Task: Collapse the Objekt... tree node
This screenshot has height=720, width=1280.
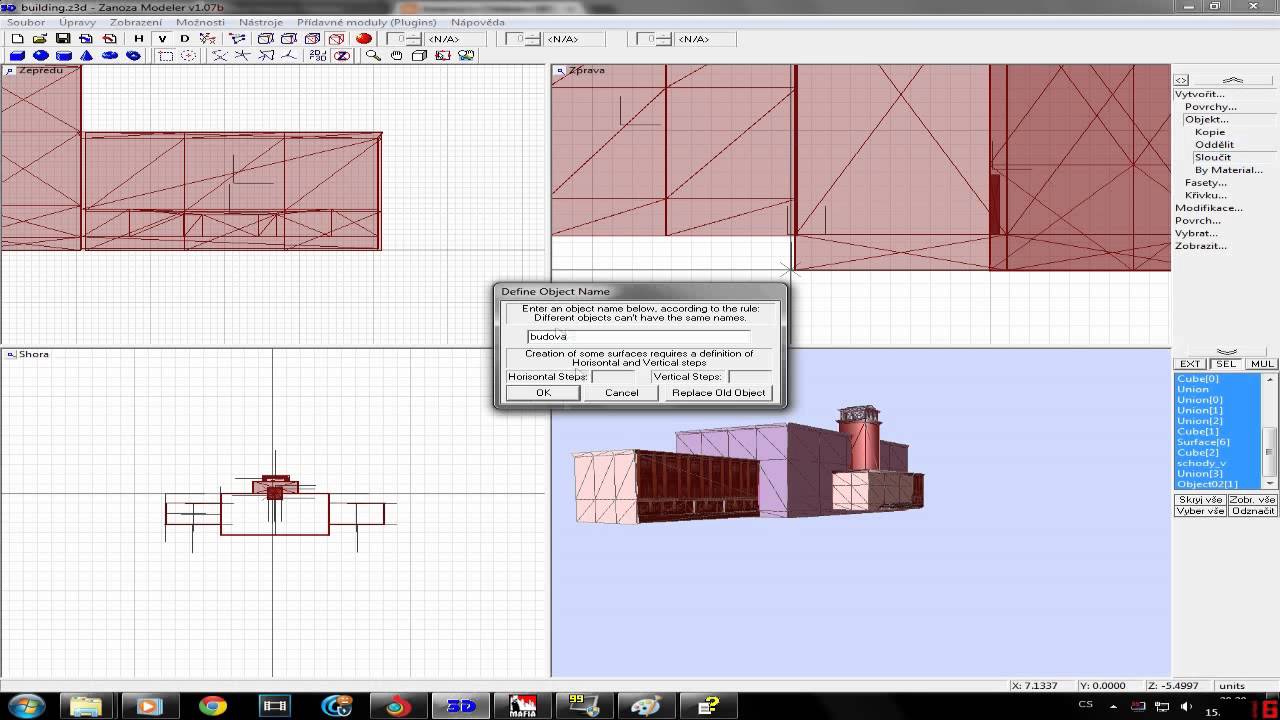Action: coord(1207,119)
